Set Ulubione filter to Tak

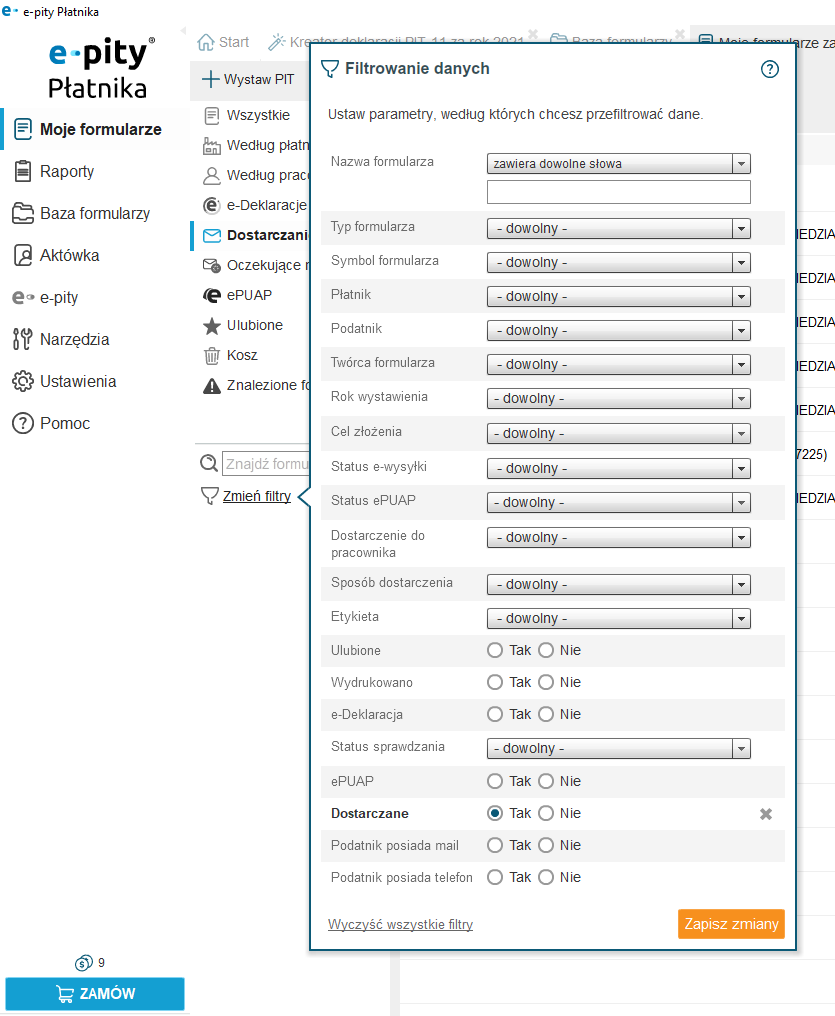click(495, 651)
